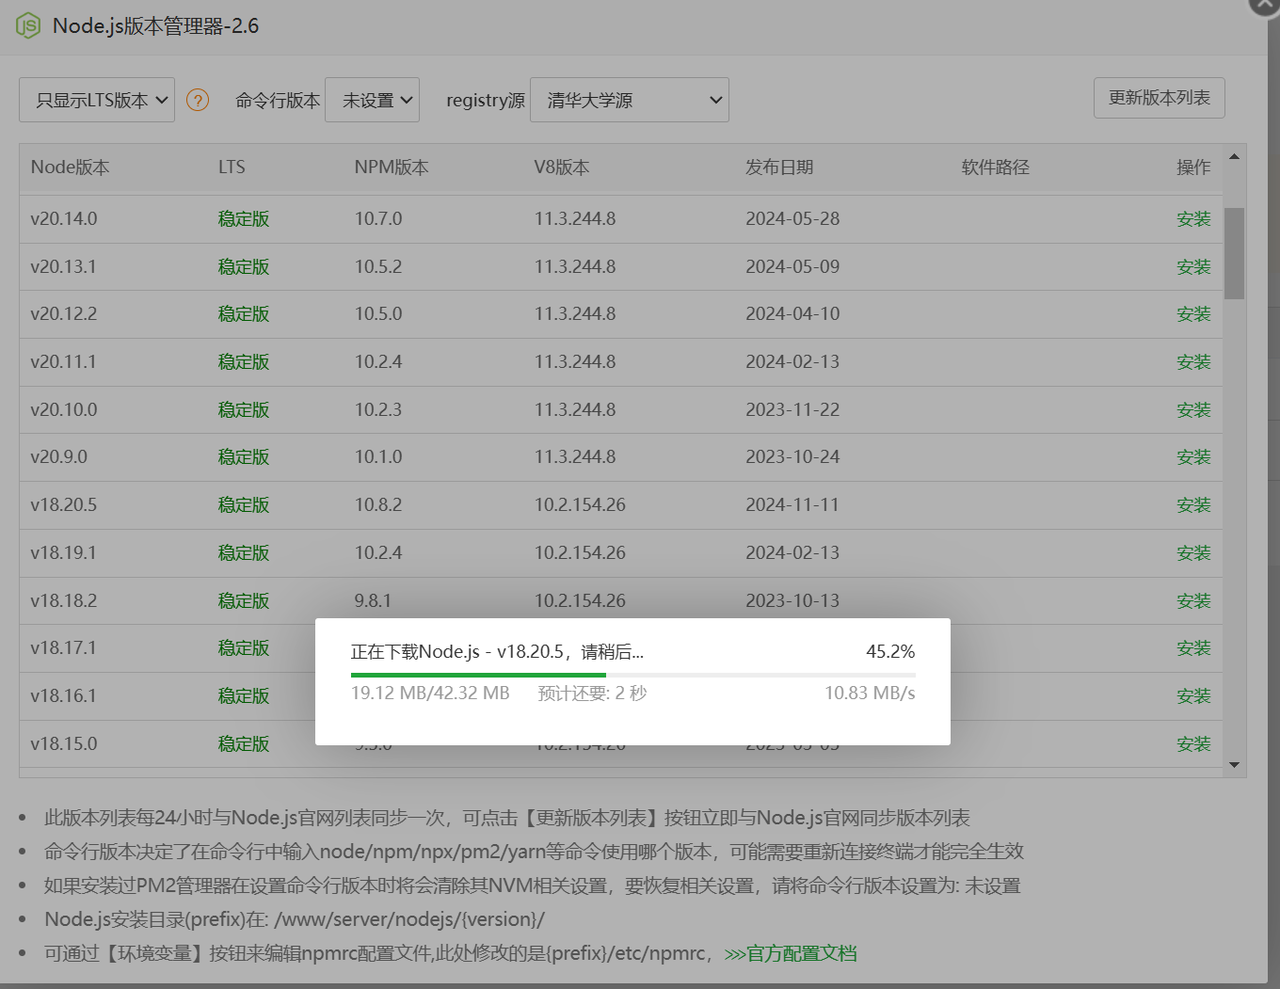Select the v20.9.0 version cell

pos(59,457)
